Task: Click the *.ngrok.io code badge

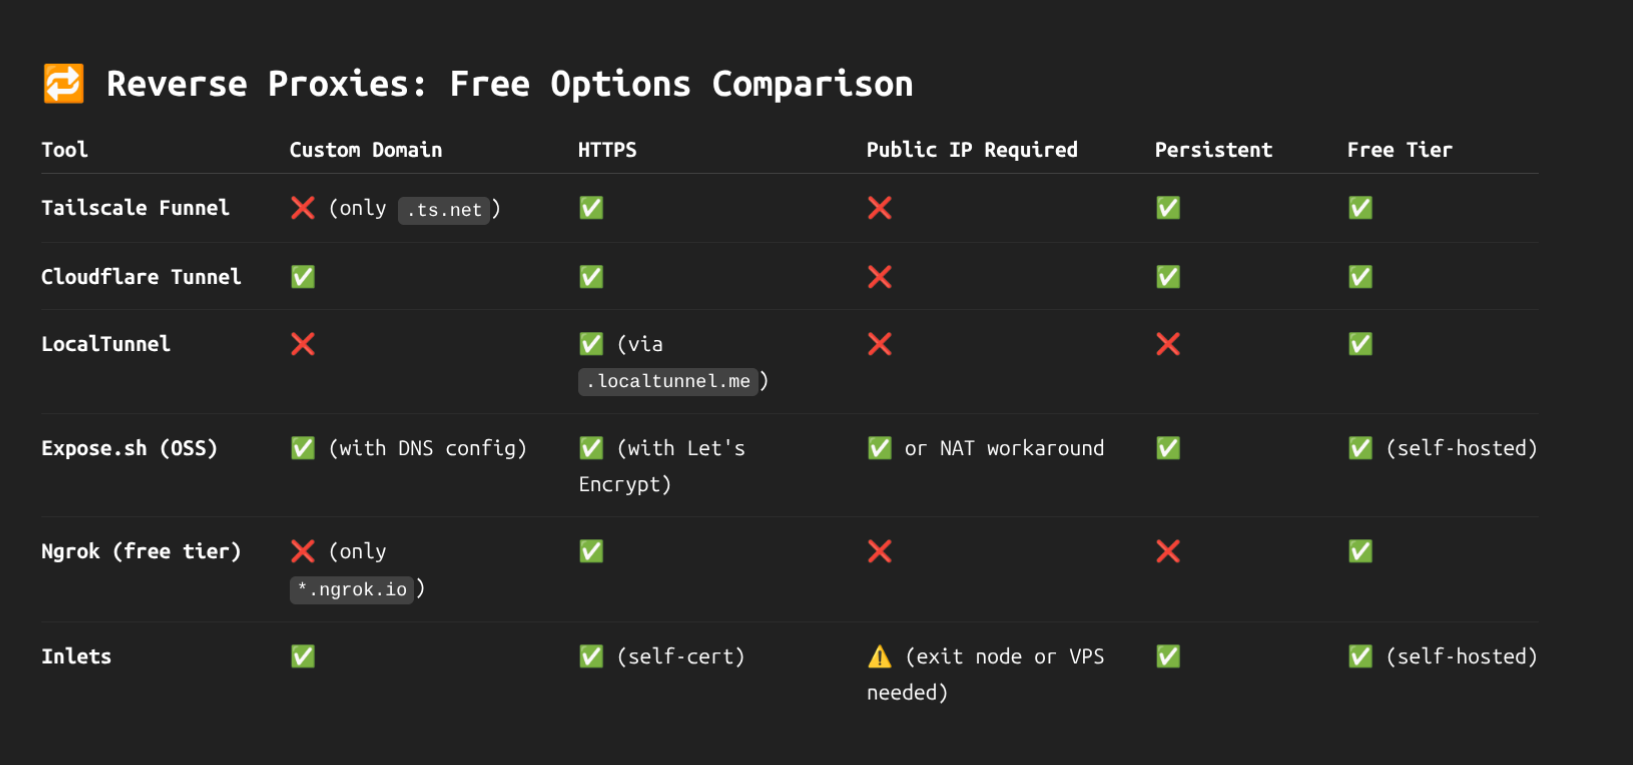Action: tap(352, 589)
